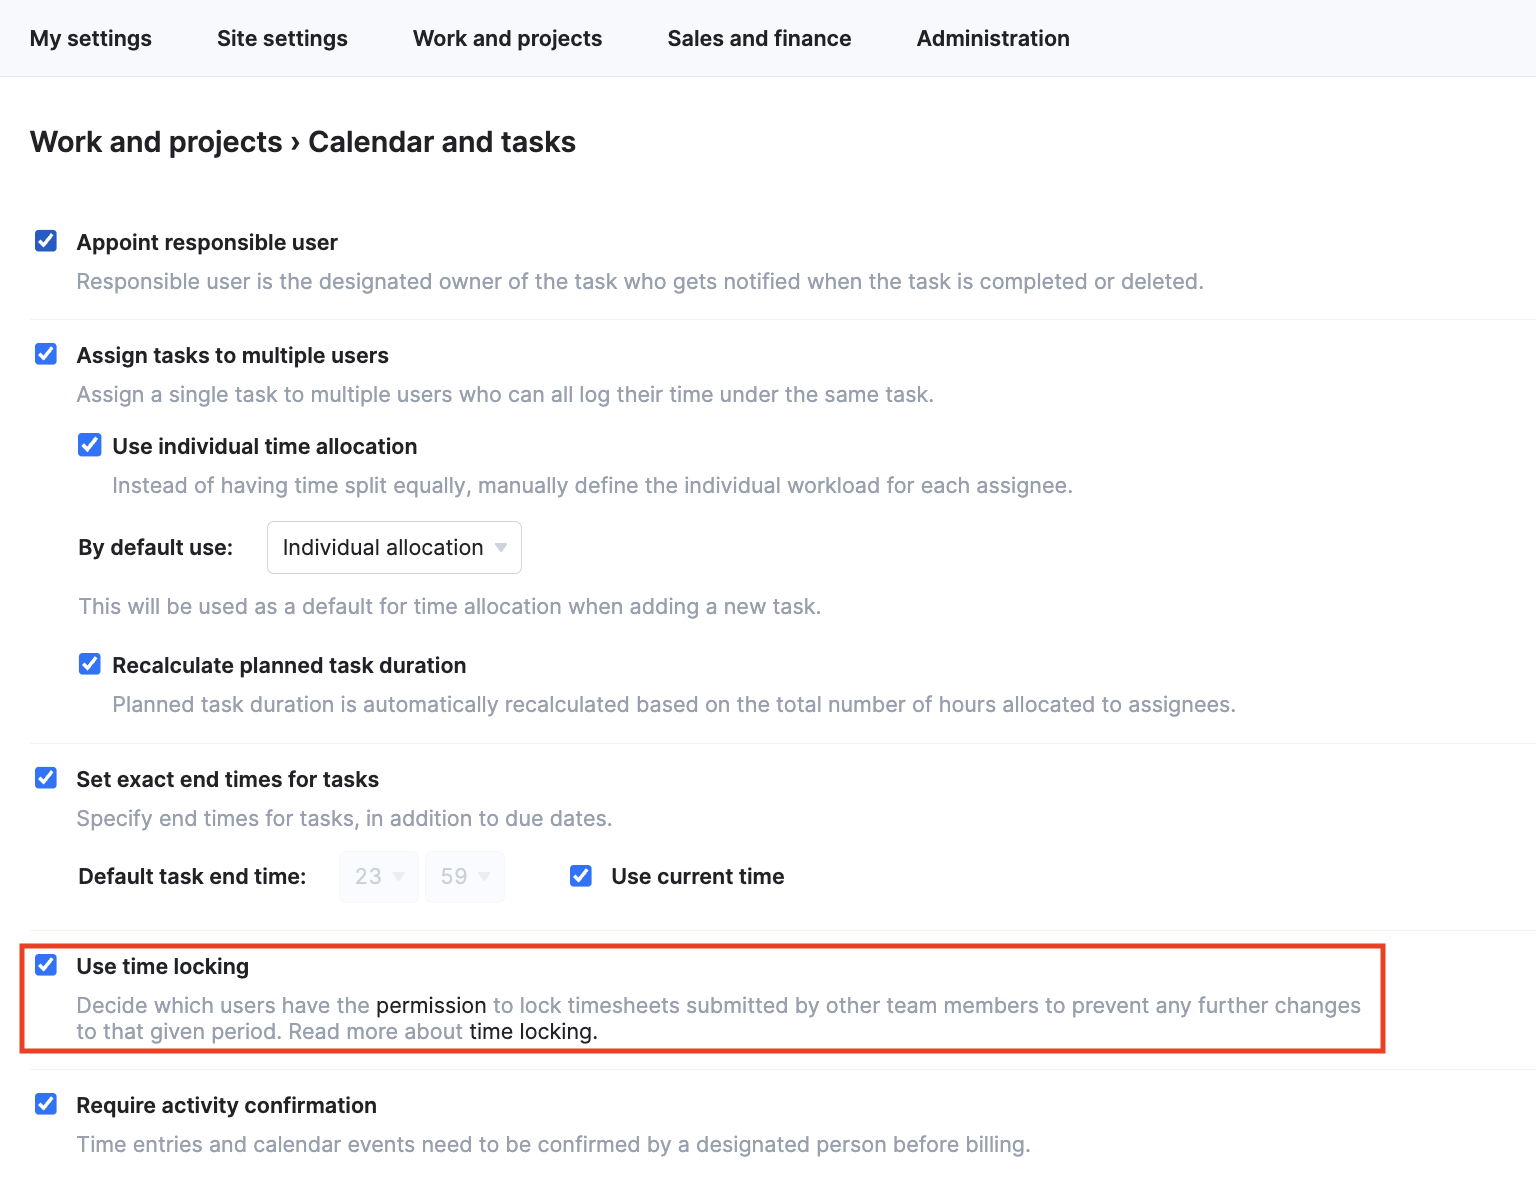This screenshot has height=1178, width=1536.
Task: Open the My settings tab
Action: point(91,38)
